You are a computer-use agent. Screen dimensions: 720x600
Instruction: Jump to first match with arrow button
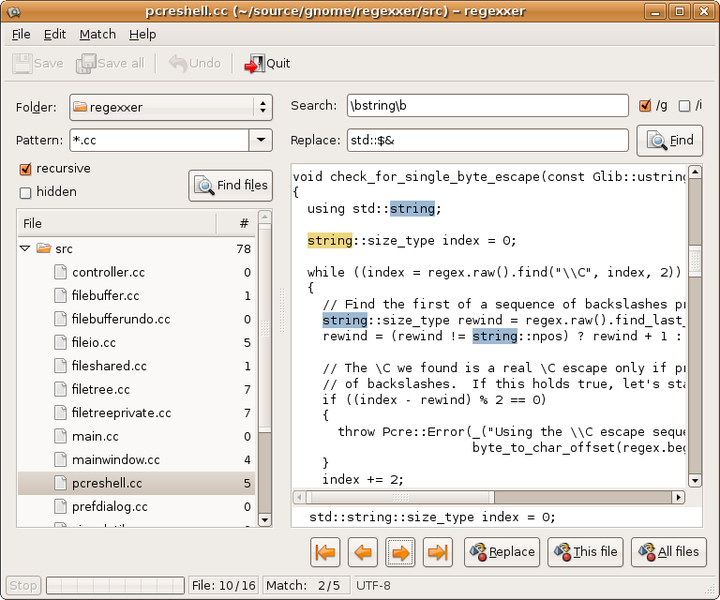tap(325, 552)
